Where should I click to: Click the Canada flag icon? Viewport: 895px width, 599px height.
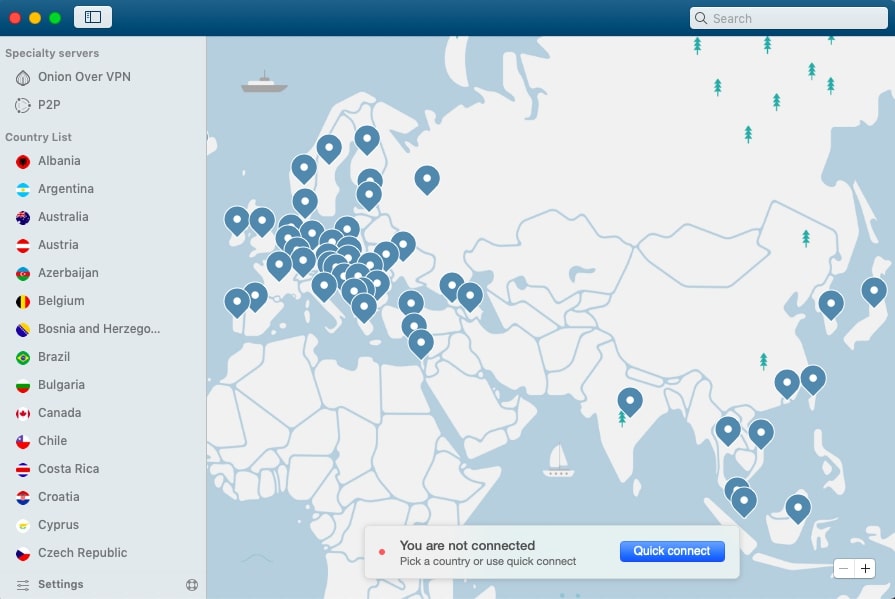[23, 413]
